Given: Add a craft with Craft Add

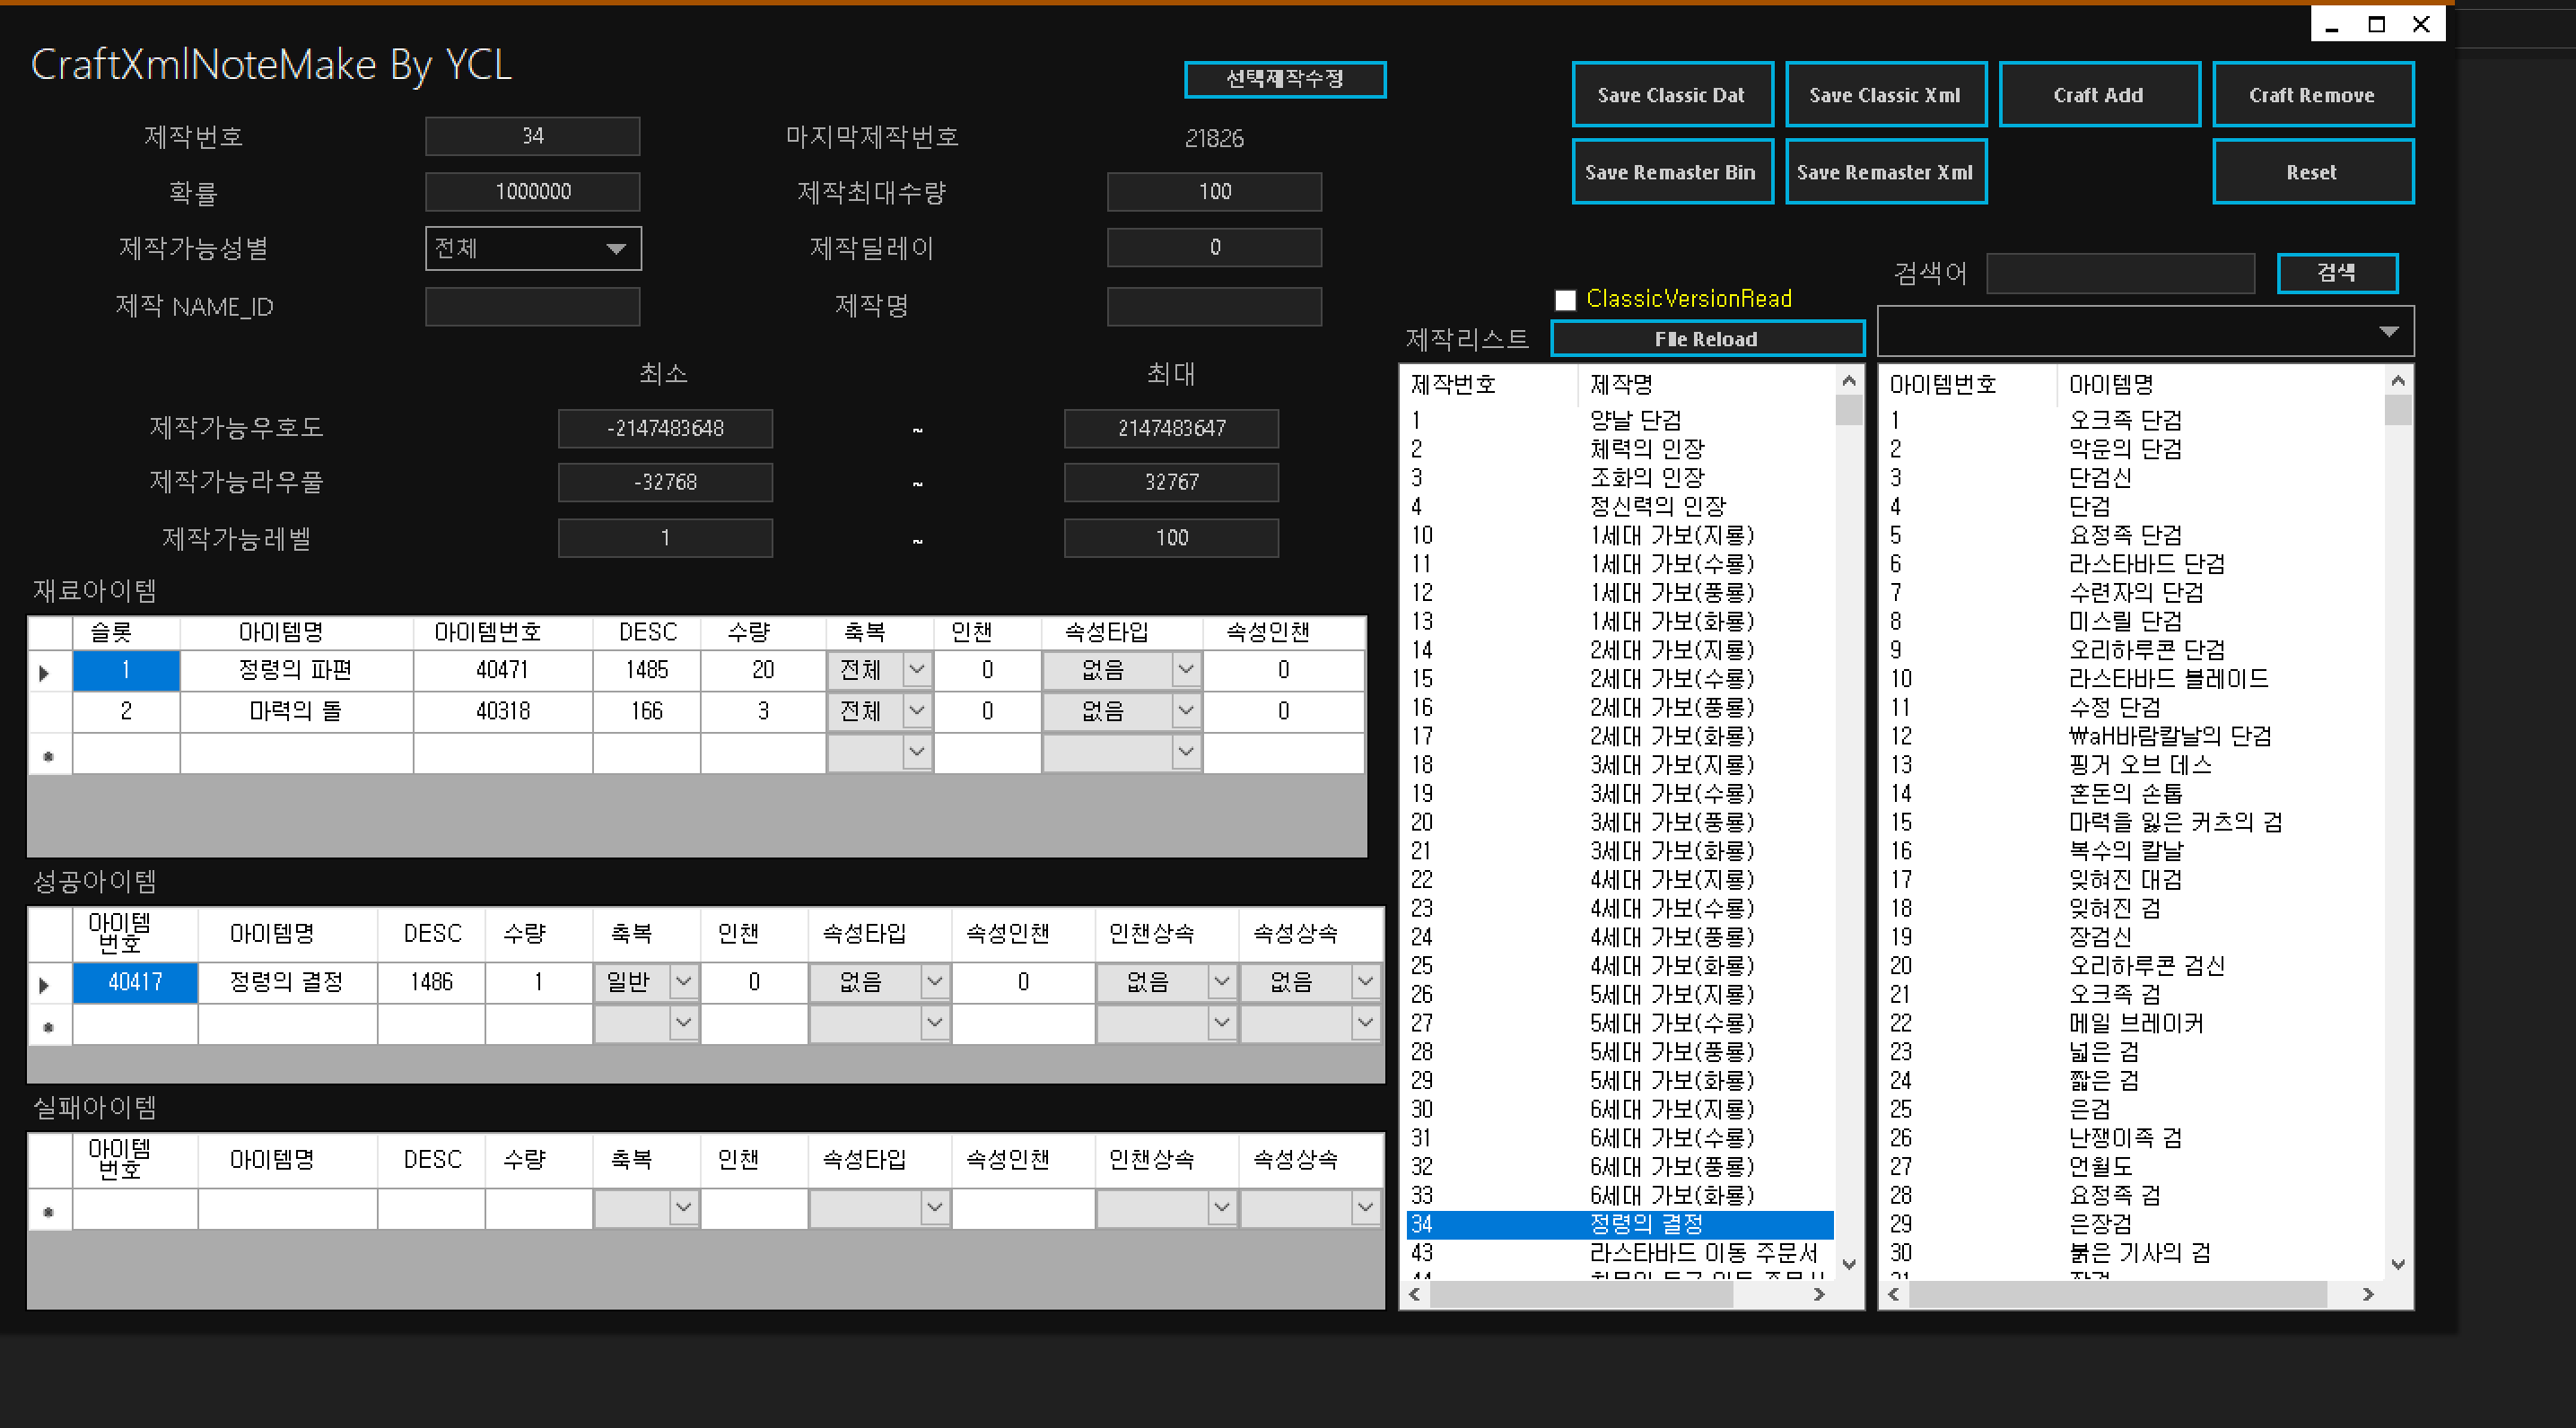Looking at the screenshot, I should [x=2099, y=95].
